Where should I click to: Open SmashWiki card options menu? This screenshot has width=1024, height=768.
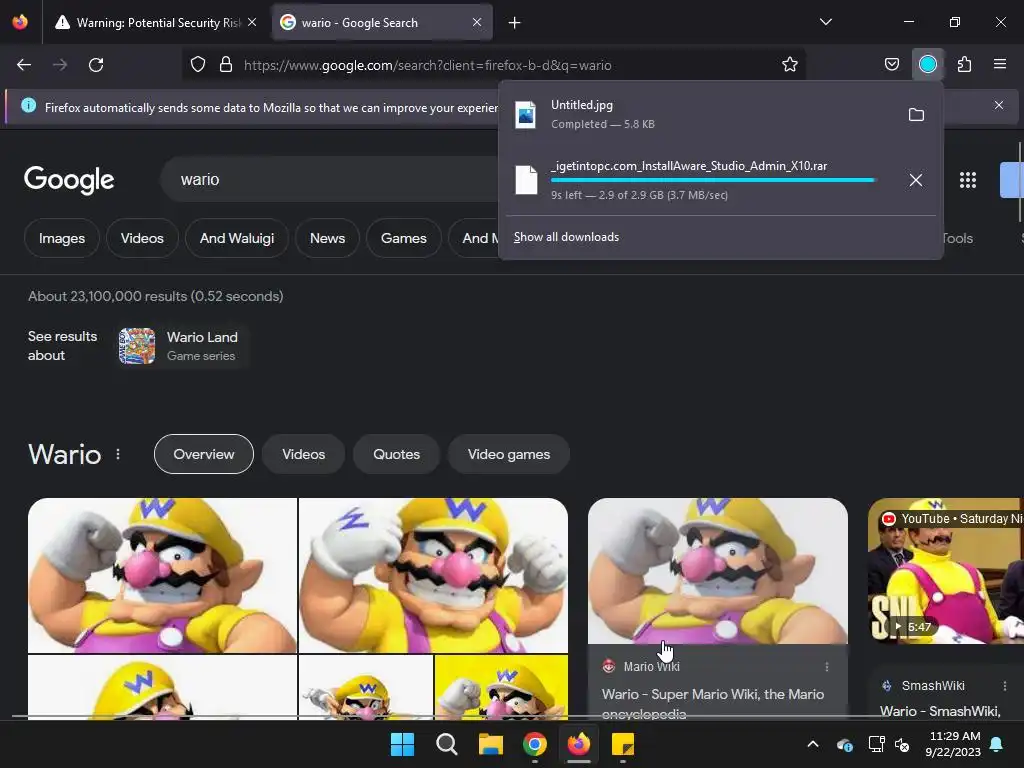[x=1004, y=686]
